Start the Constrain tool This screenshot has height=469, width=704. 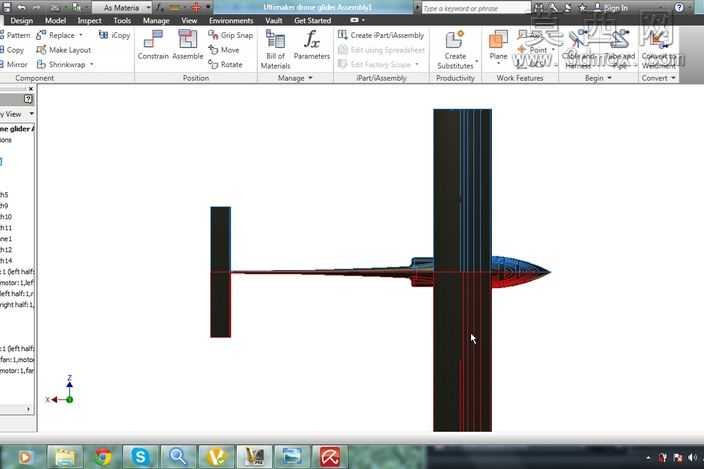(x=153, y=45)
